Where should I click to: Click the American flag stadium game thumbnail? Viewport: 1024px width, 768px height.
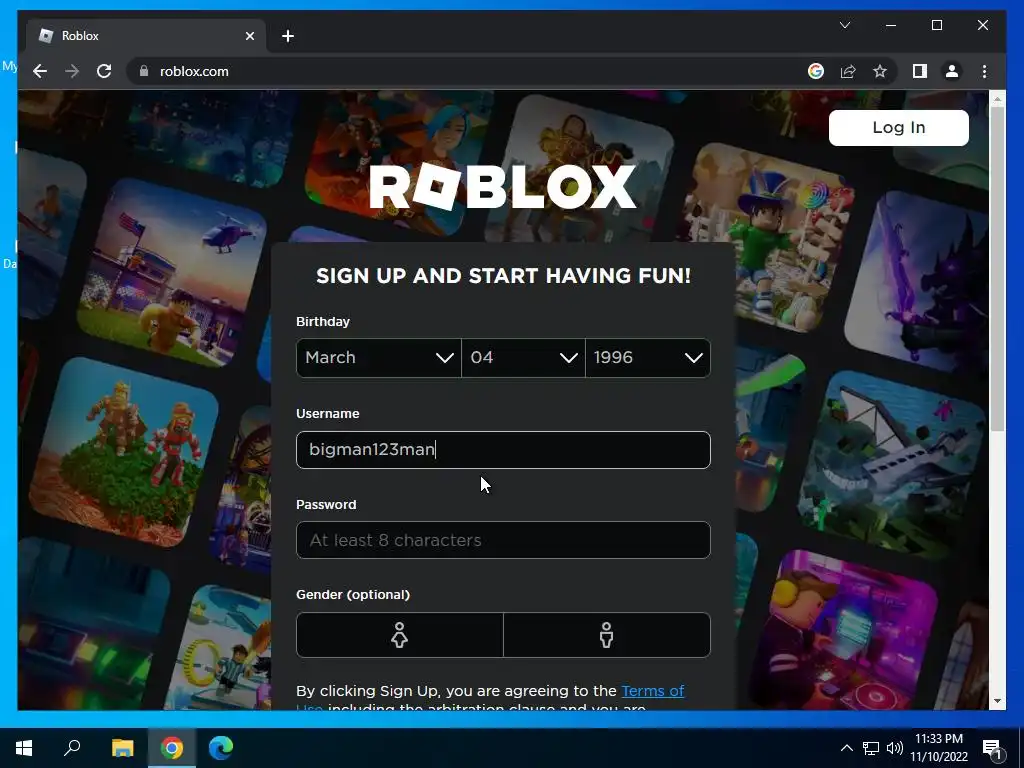click(172, 274)
